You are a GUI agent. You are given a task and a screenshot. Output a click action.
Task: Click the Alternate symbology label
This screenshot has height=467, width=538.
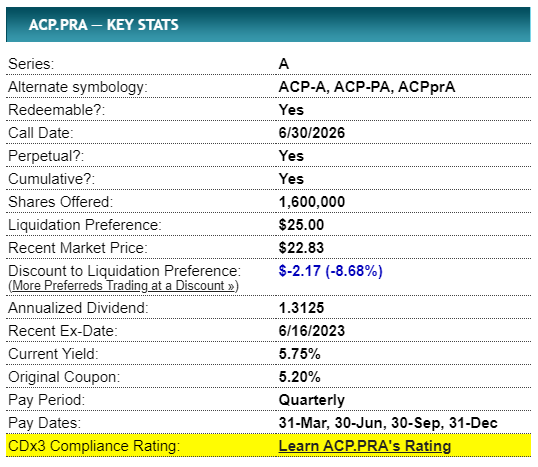point(78,87)
